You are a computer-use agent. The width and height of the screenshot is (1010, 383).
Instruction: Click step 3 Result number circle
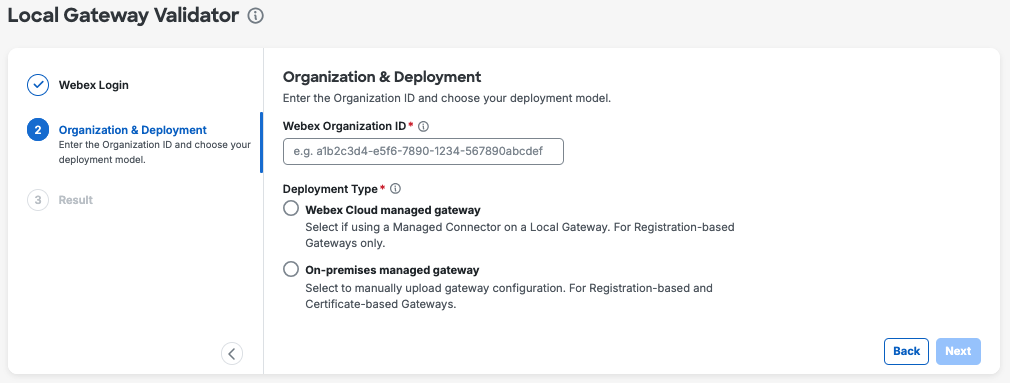pyautogui.click(x=38, y=200)
